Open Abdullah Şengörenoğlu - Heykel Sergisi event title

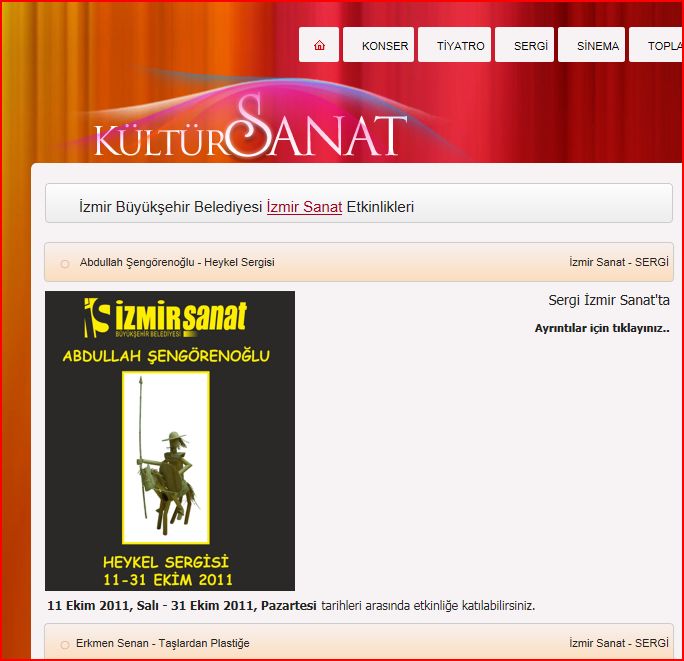click(177, 263)
